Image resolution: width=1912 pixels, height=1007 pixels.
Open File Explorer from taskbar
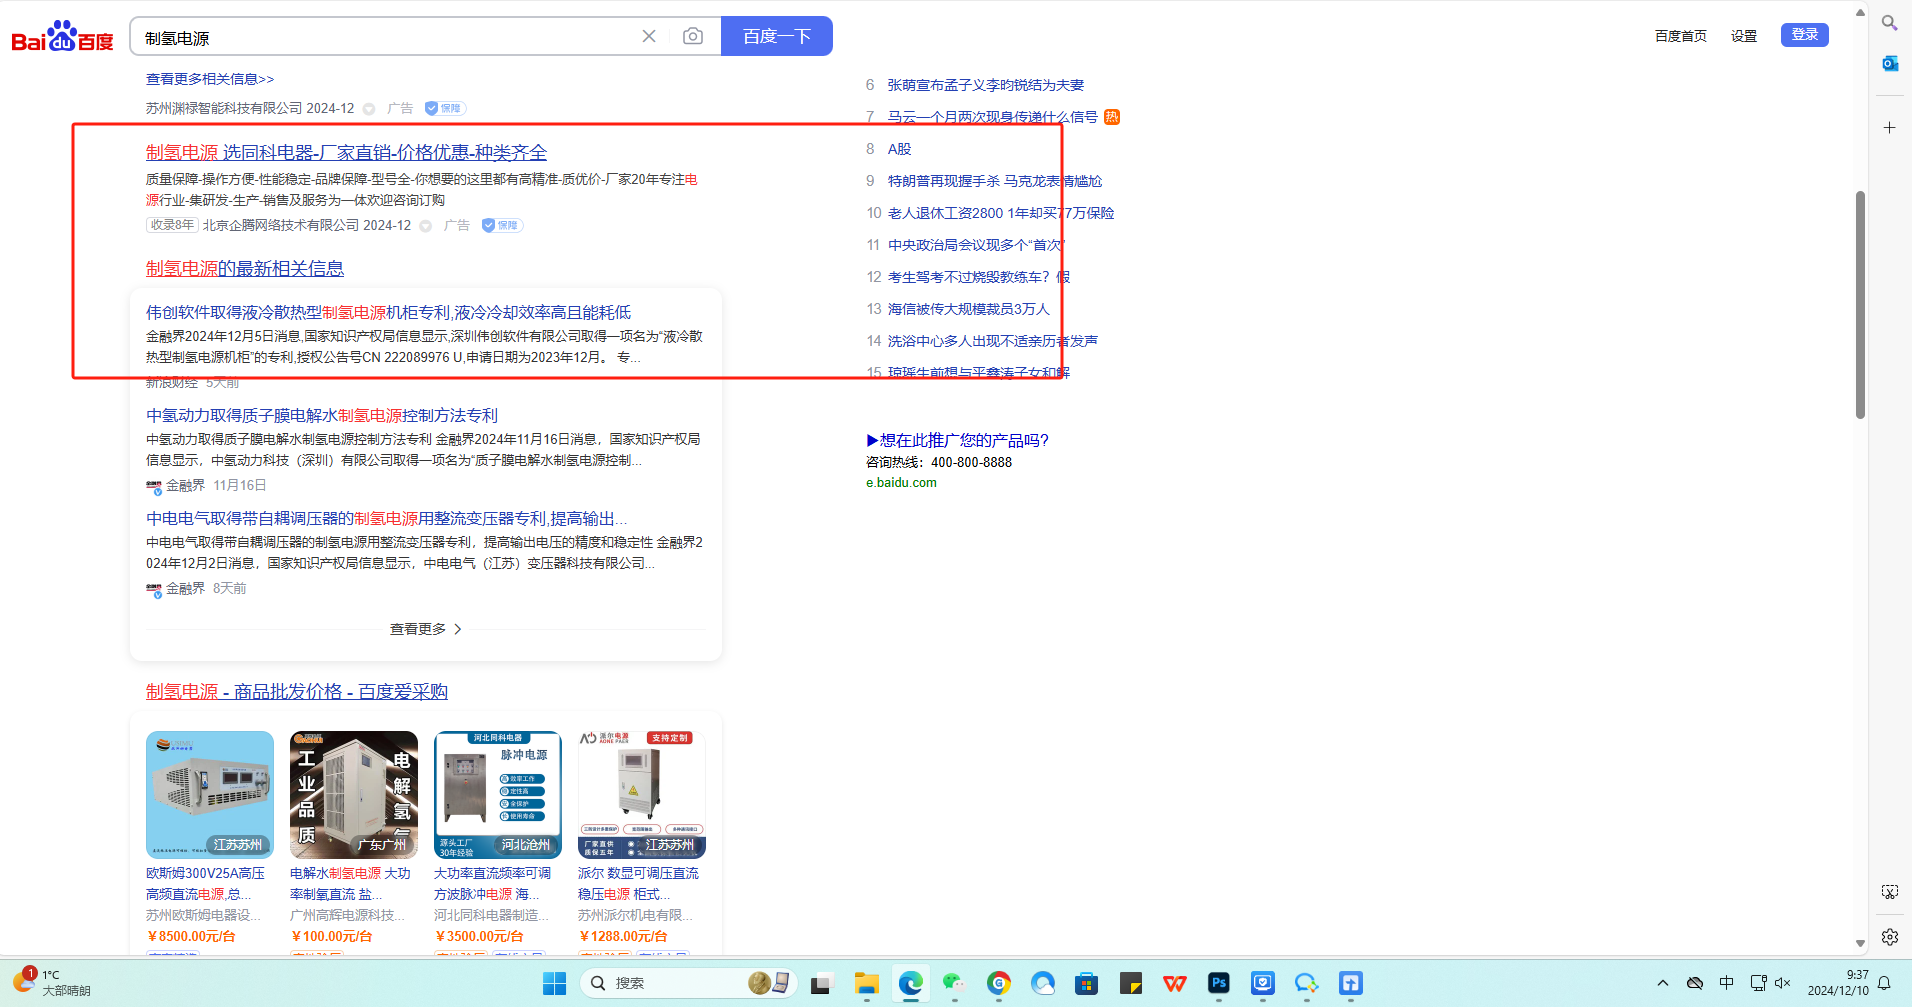[867, 983]
